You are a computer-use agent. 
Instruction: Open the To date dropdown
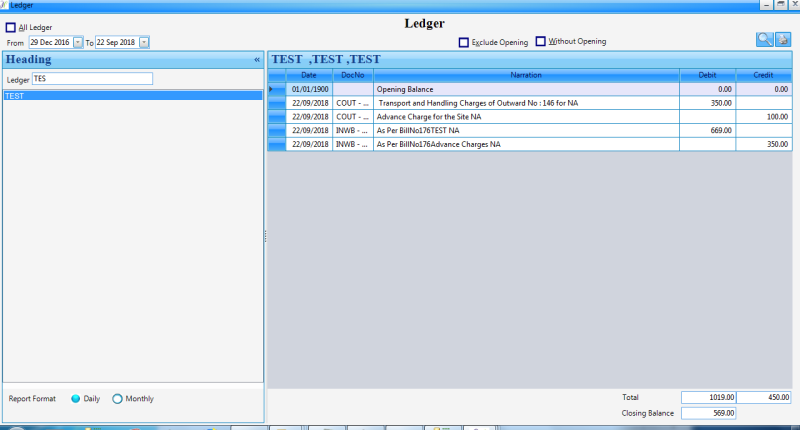[144, 43]
